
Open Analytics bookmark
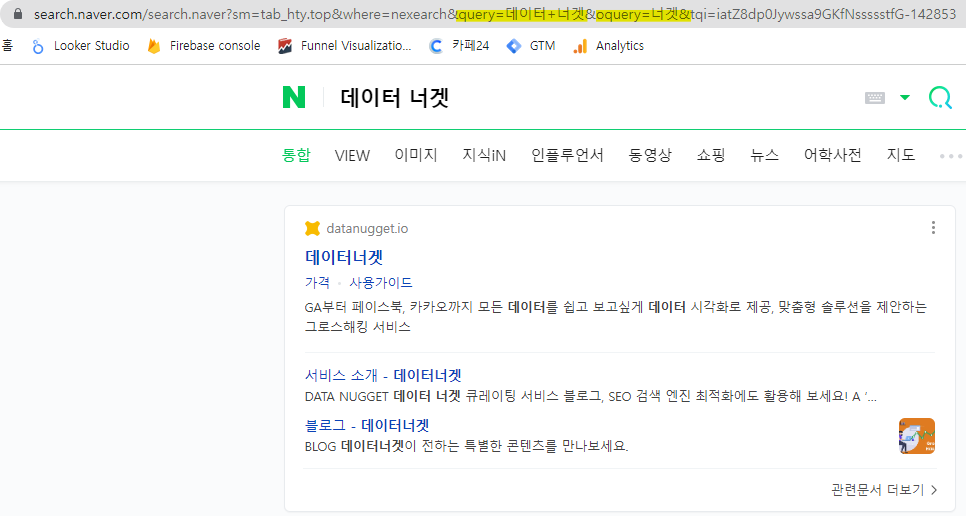(x=608, y=46)
